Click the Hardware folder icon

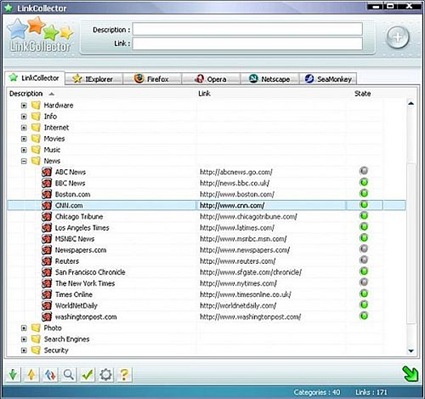tap(36, 105)
